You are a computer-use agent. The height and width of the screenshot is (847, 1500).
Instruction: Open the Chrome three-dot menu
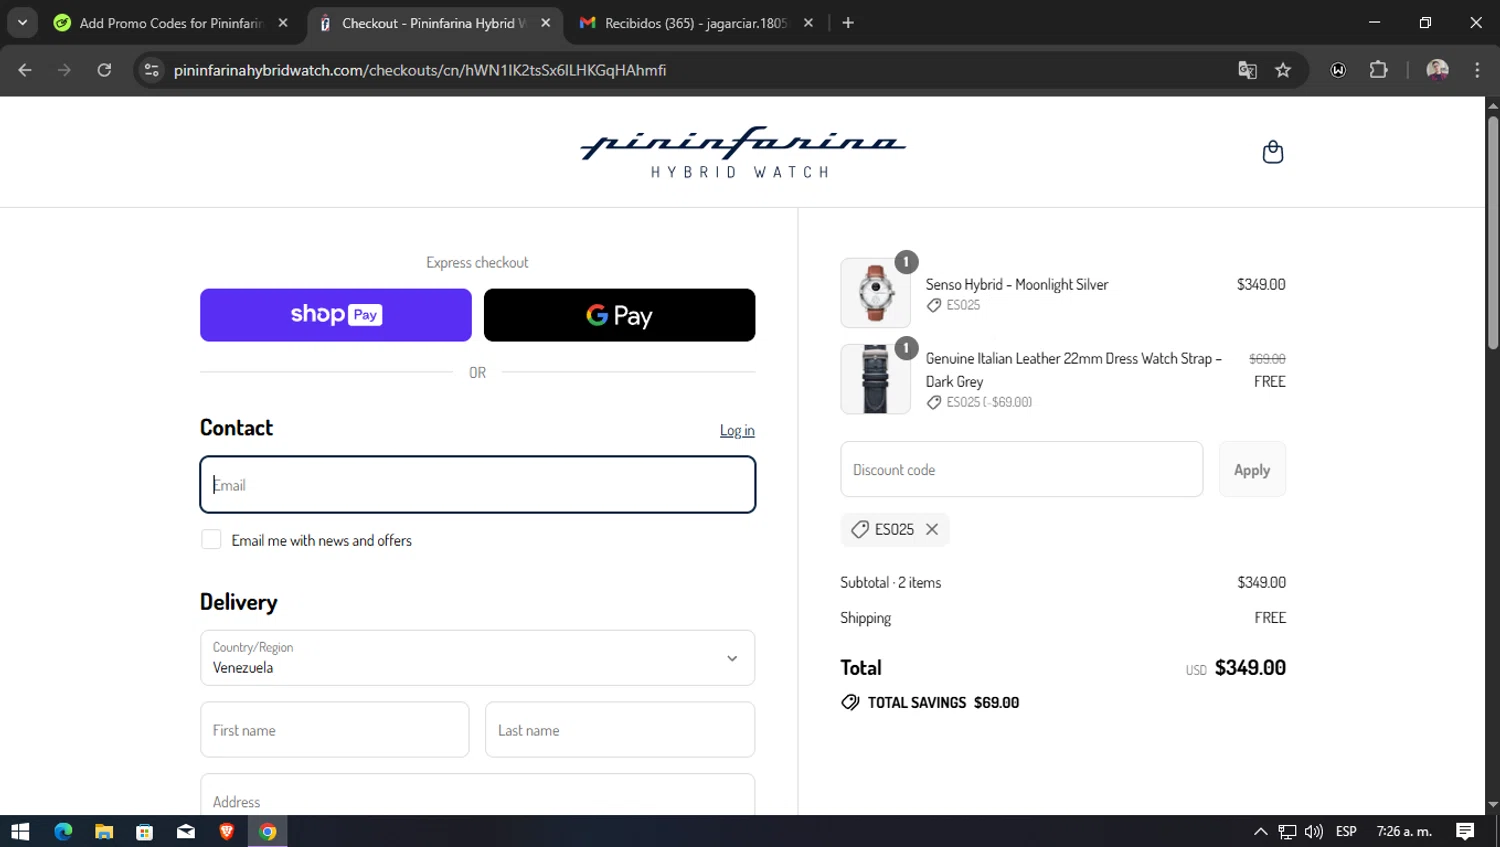pos(1476,70)
